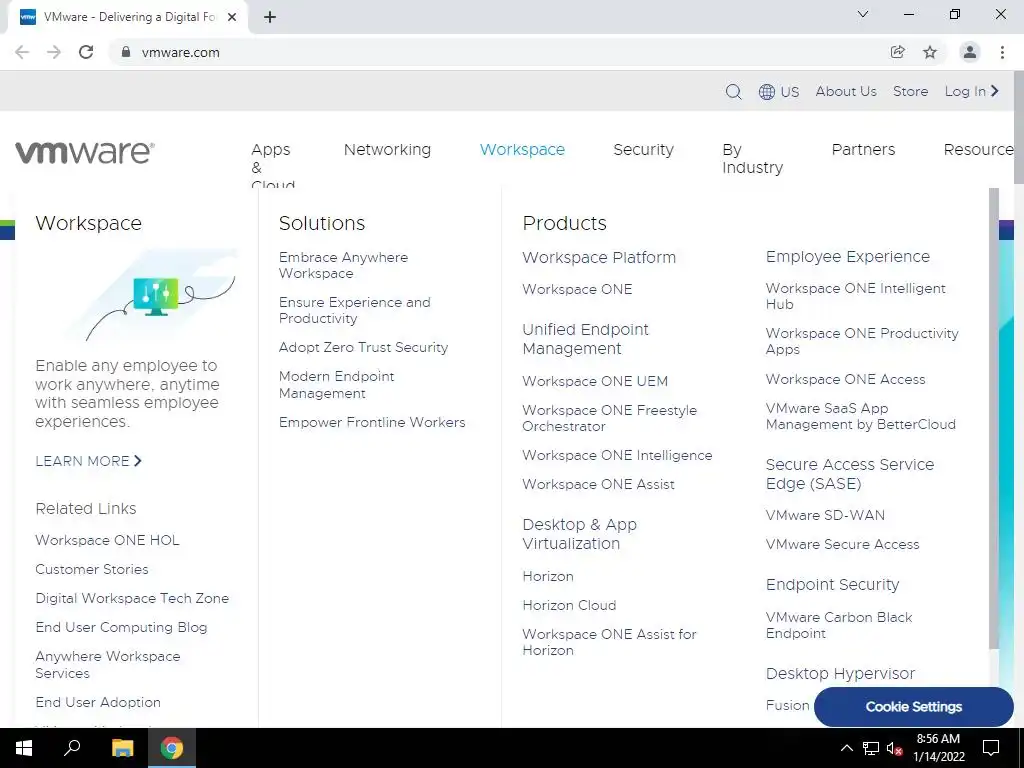Close the VMware browser tab
The width and height of the screenshot is (1024, 768).
[232, 17]
